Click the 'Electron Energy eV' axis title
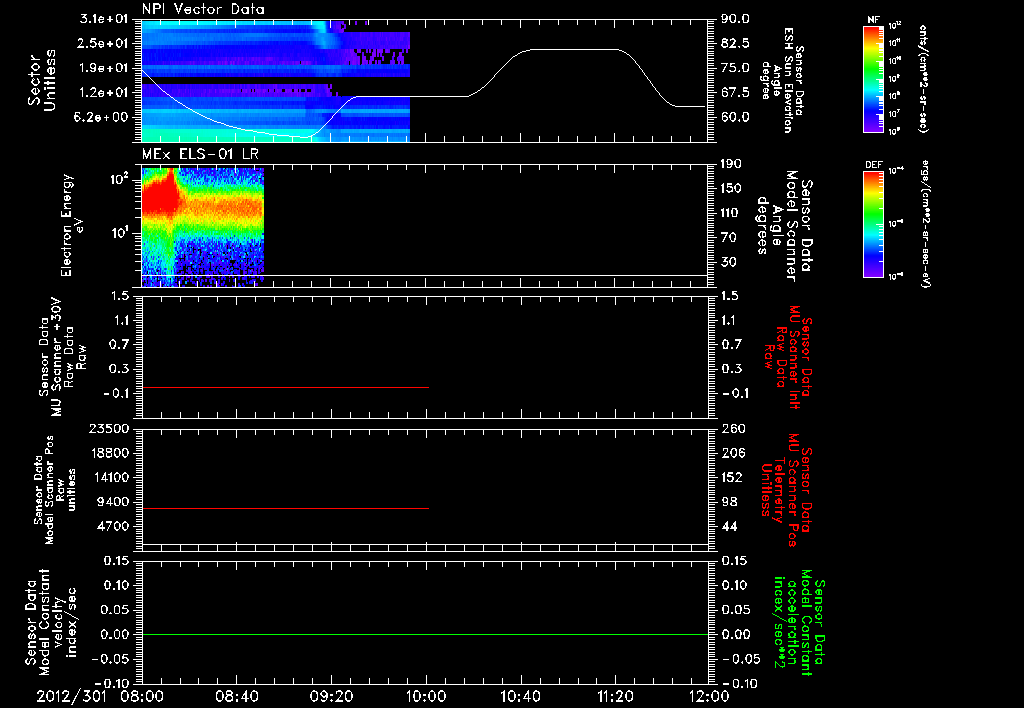Image resolution: width=1024 pixels, height=708 pixels. [x=72, y=225]
